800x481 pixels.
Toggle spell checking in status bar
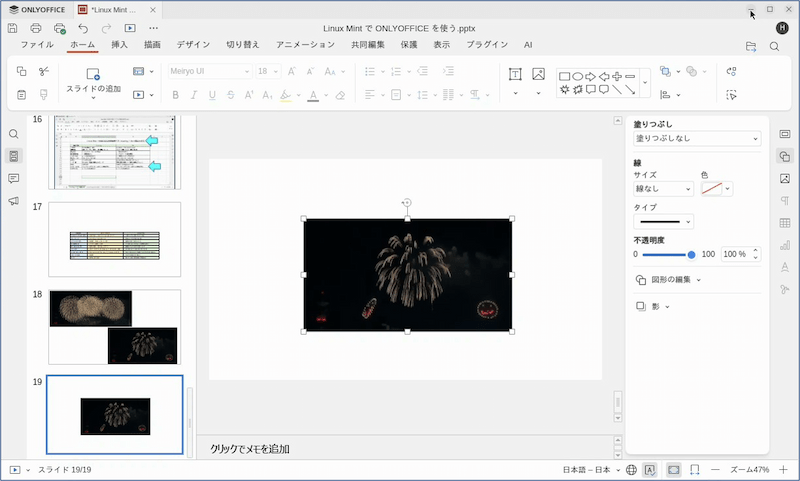click(650, 469)
